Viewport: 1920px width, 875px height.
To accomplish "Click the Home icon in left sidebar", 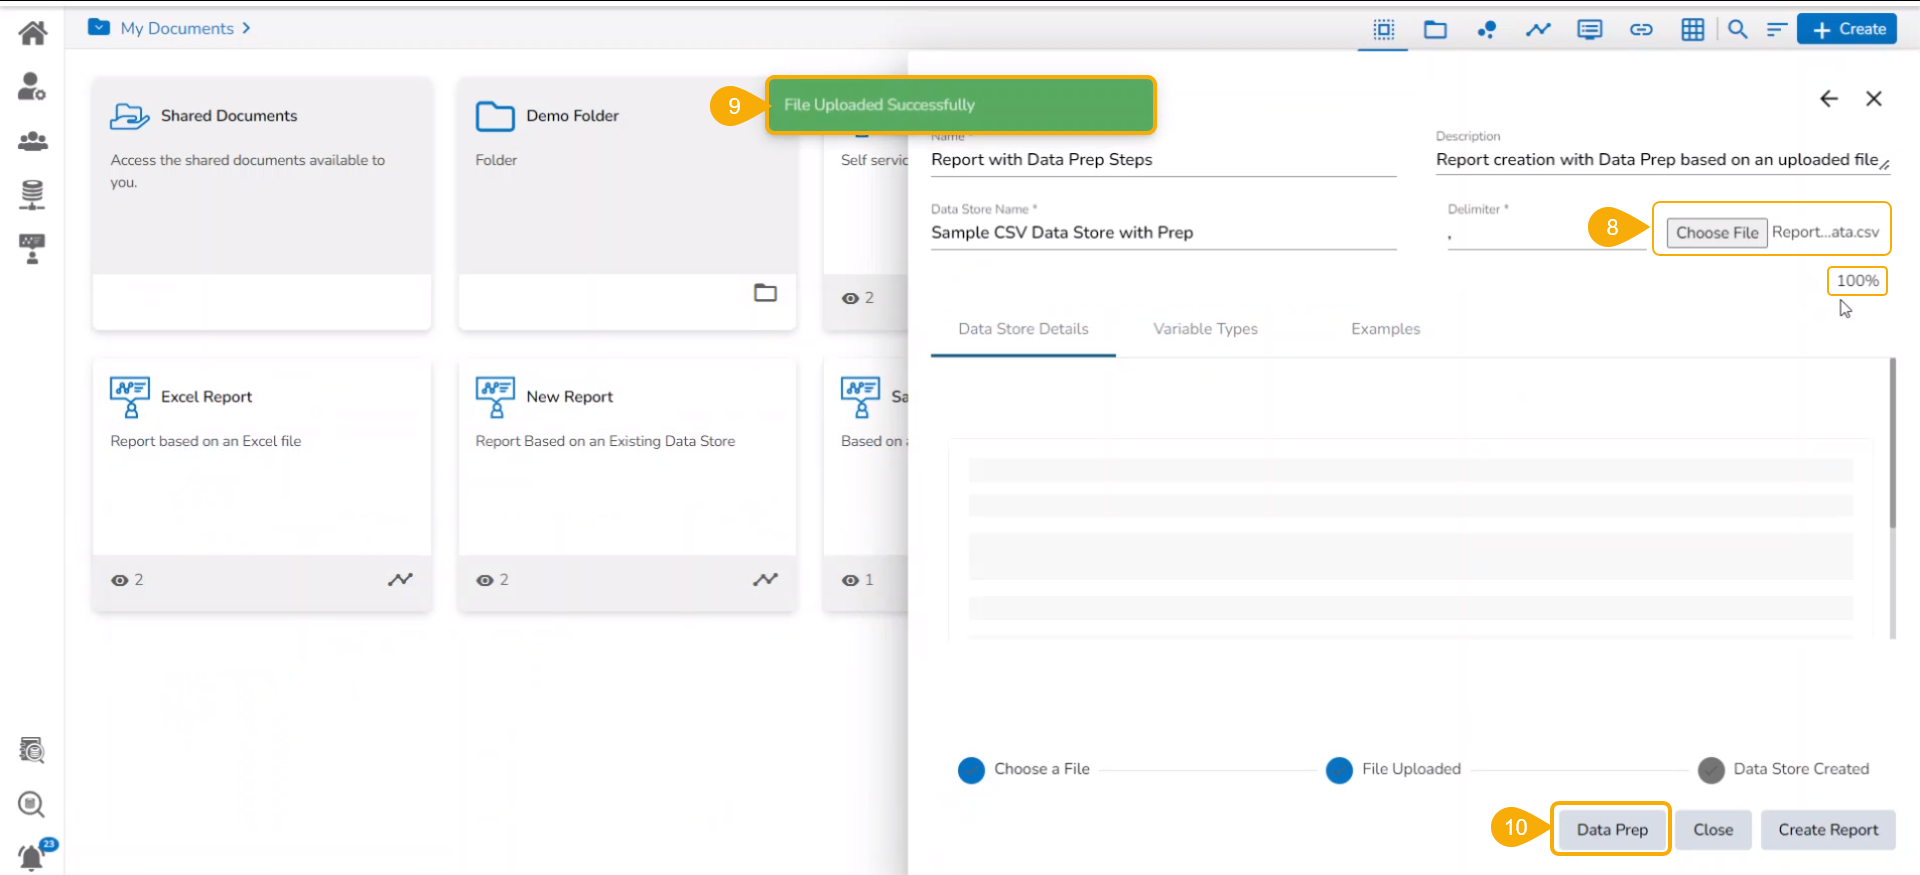I will click(33, 33).
